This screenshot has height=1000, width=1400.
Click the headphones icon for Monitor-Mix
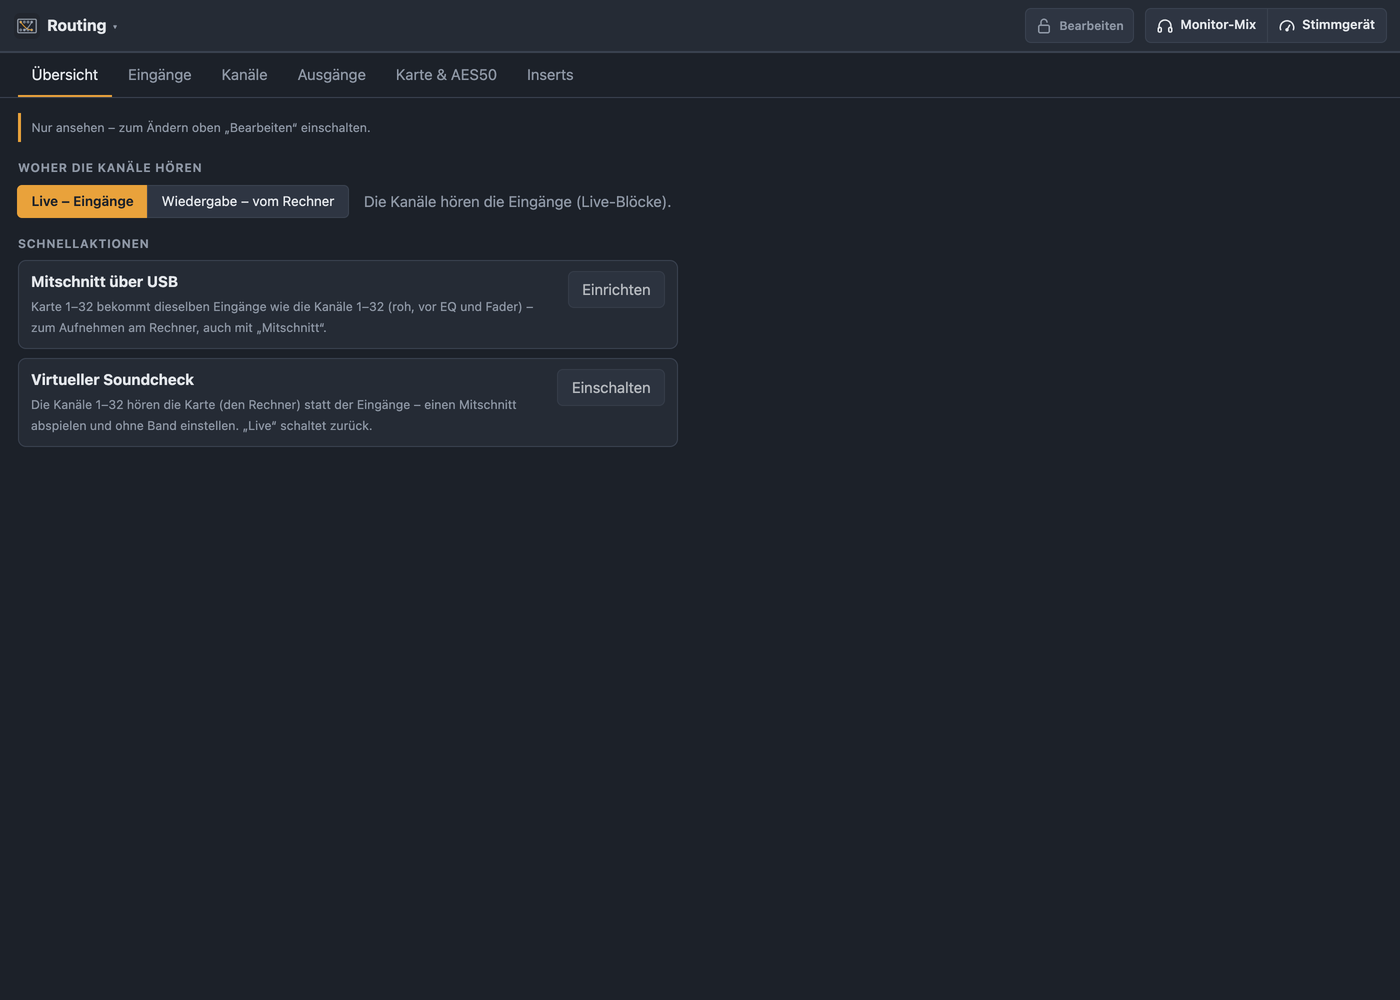1165,26
